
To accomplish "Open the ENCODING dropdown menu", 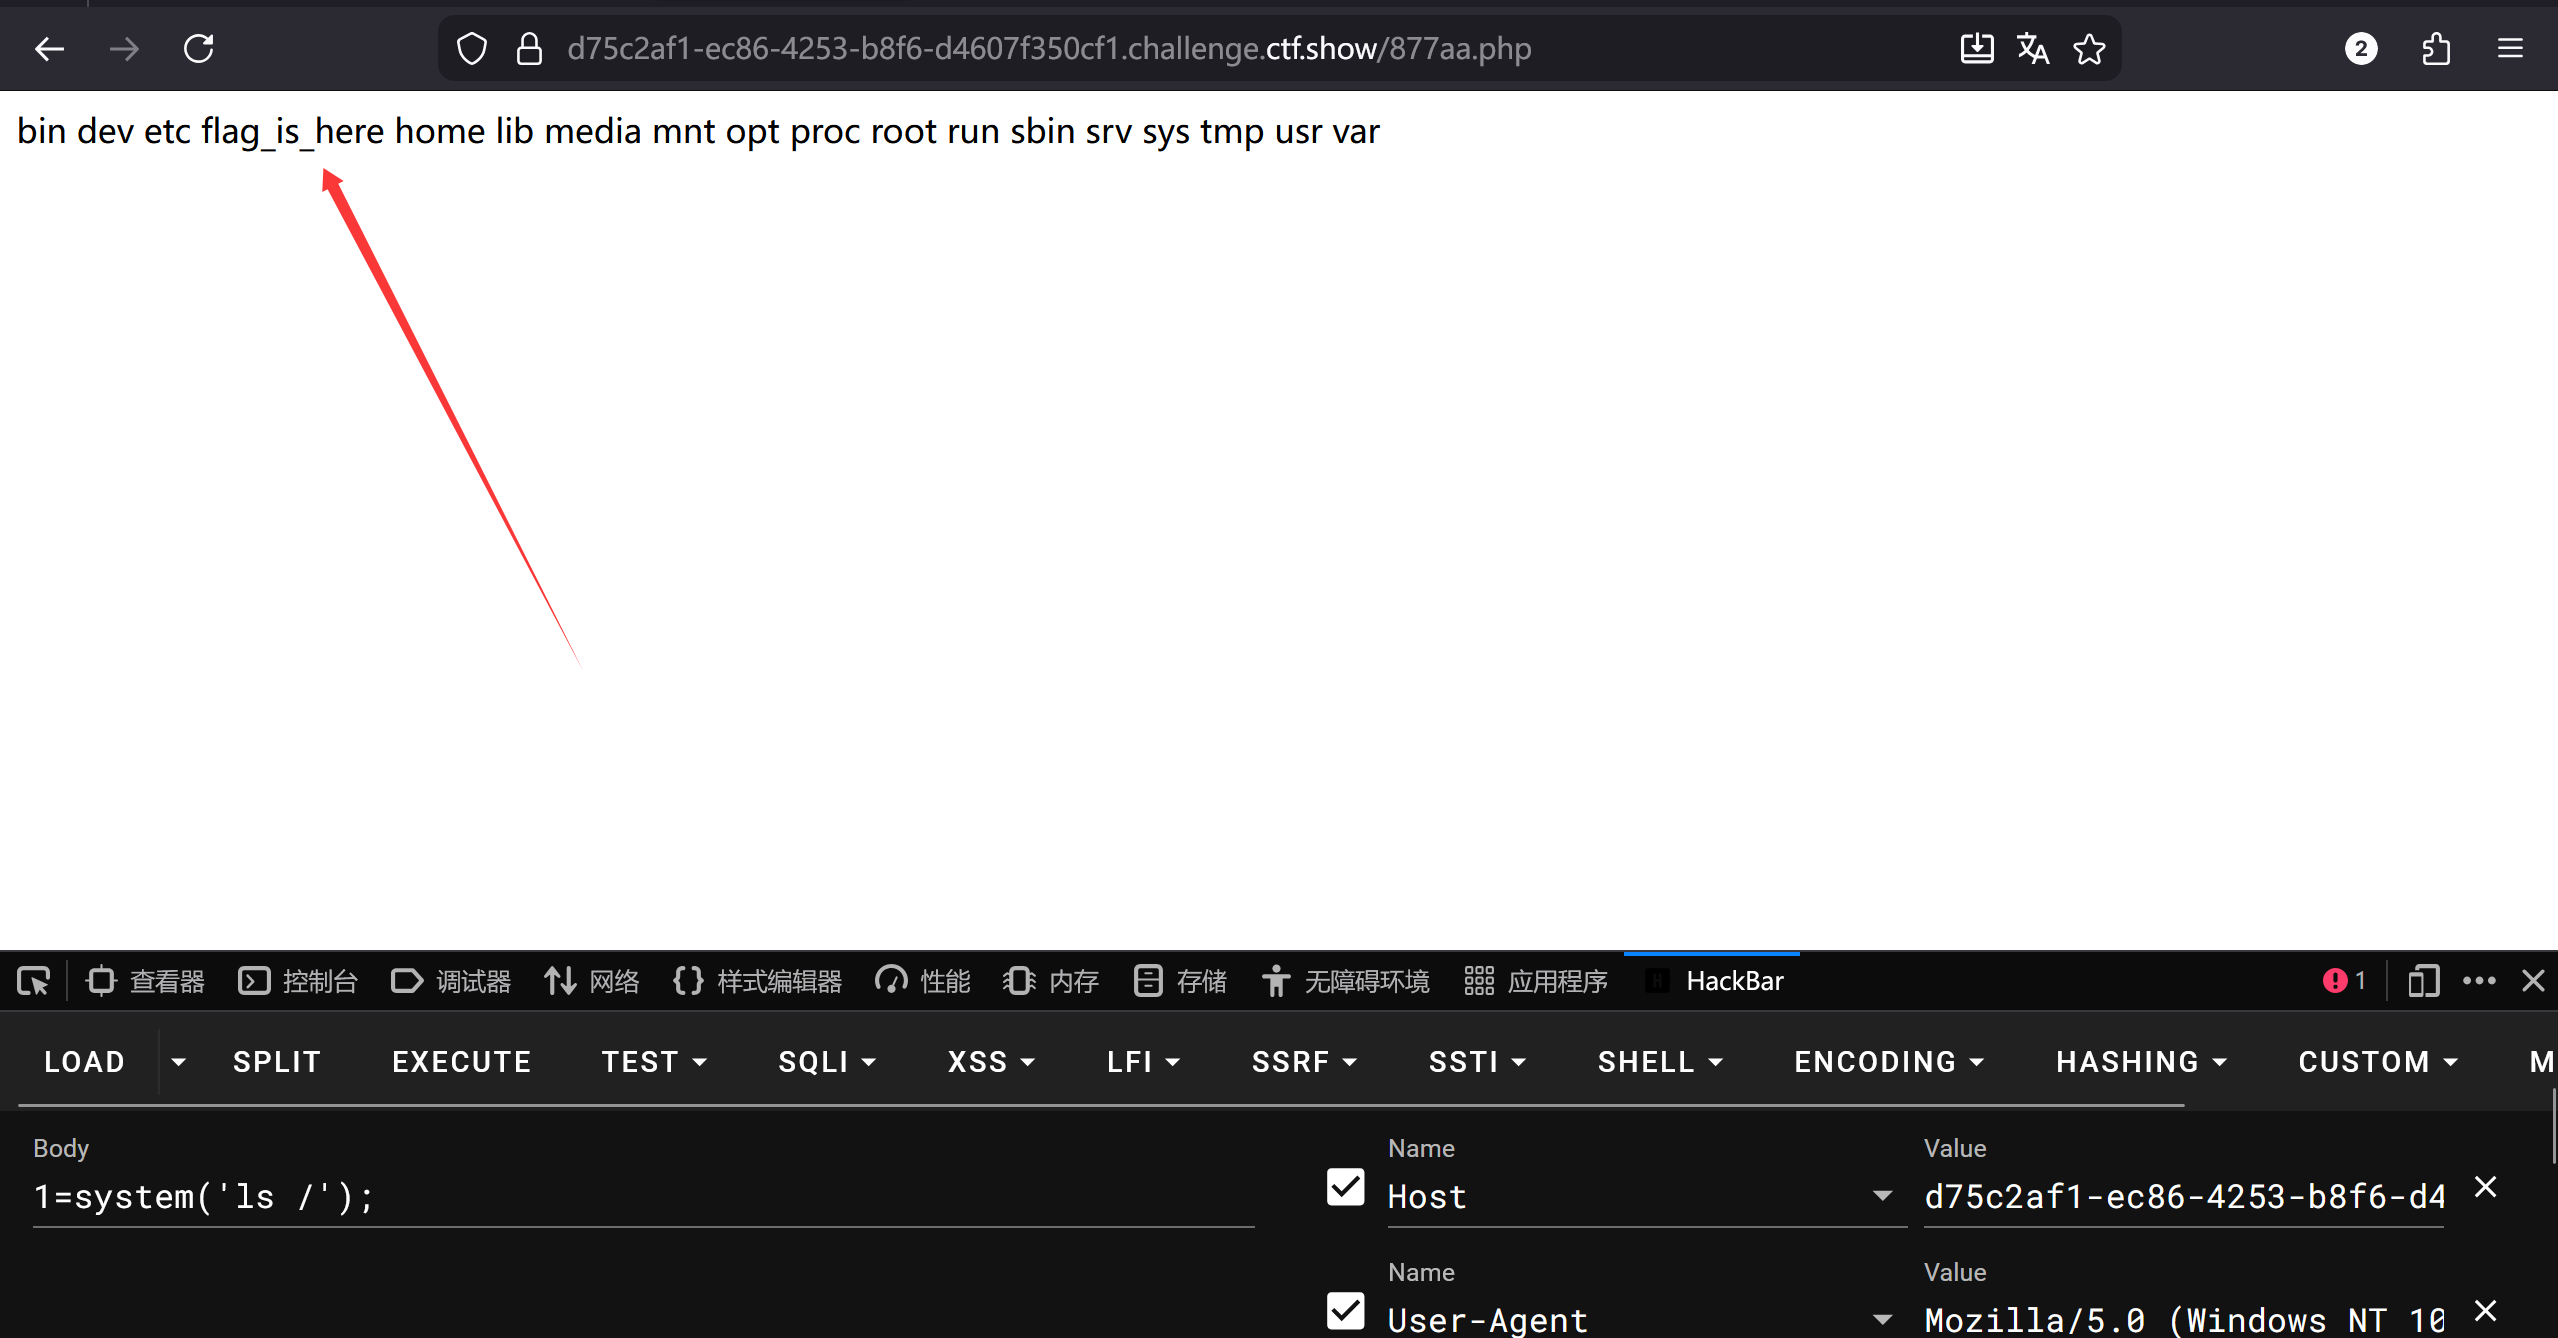I will click(x=1888, y=1062).
